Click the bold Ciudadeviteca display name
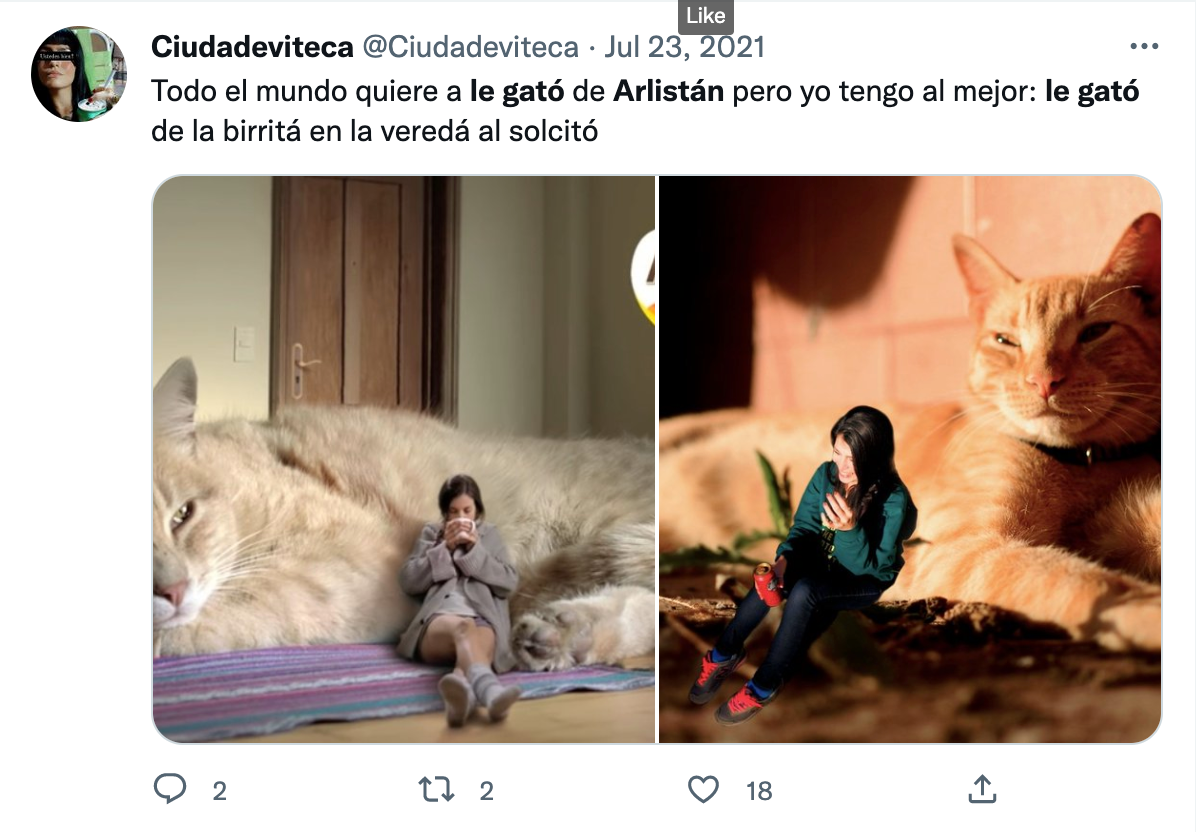Viewport: 1196px width, 832px height. (252, 47)
